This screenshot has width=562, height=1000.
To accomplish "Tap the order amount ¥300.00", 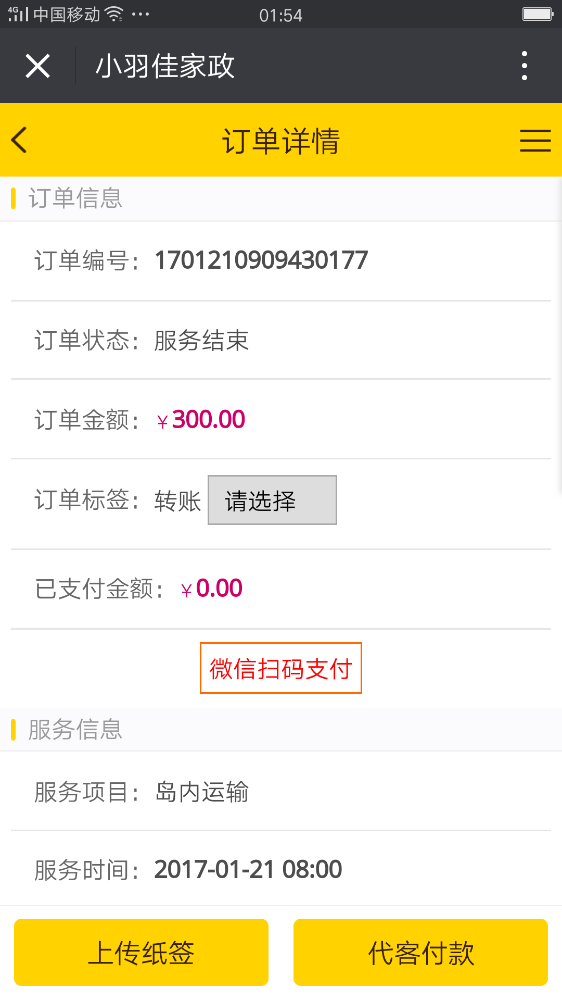I will click(x=201, y=420).
